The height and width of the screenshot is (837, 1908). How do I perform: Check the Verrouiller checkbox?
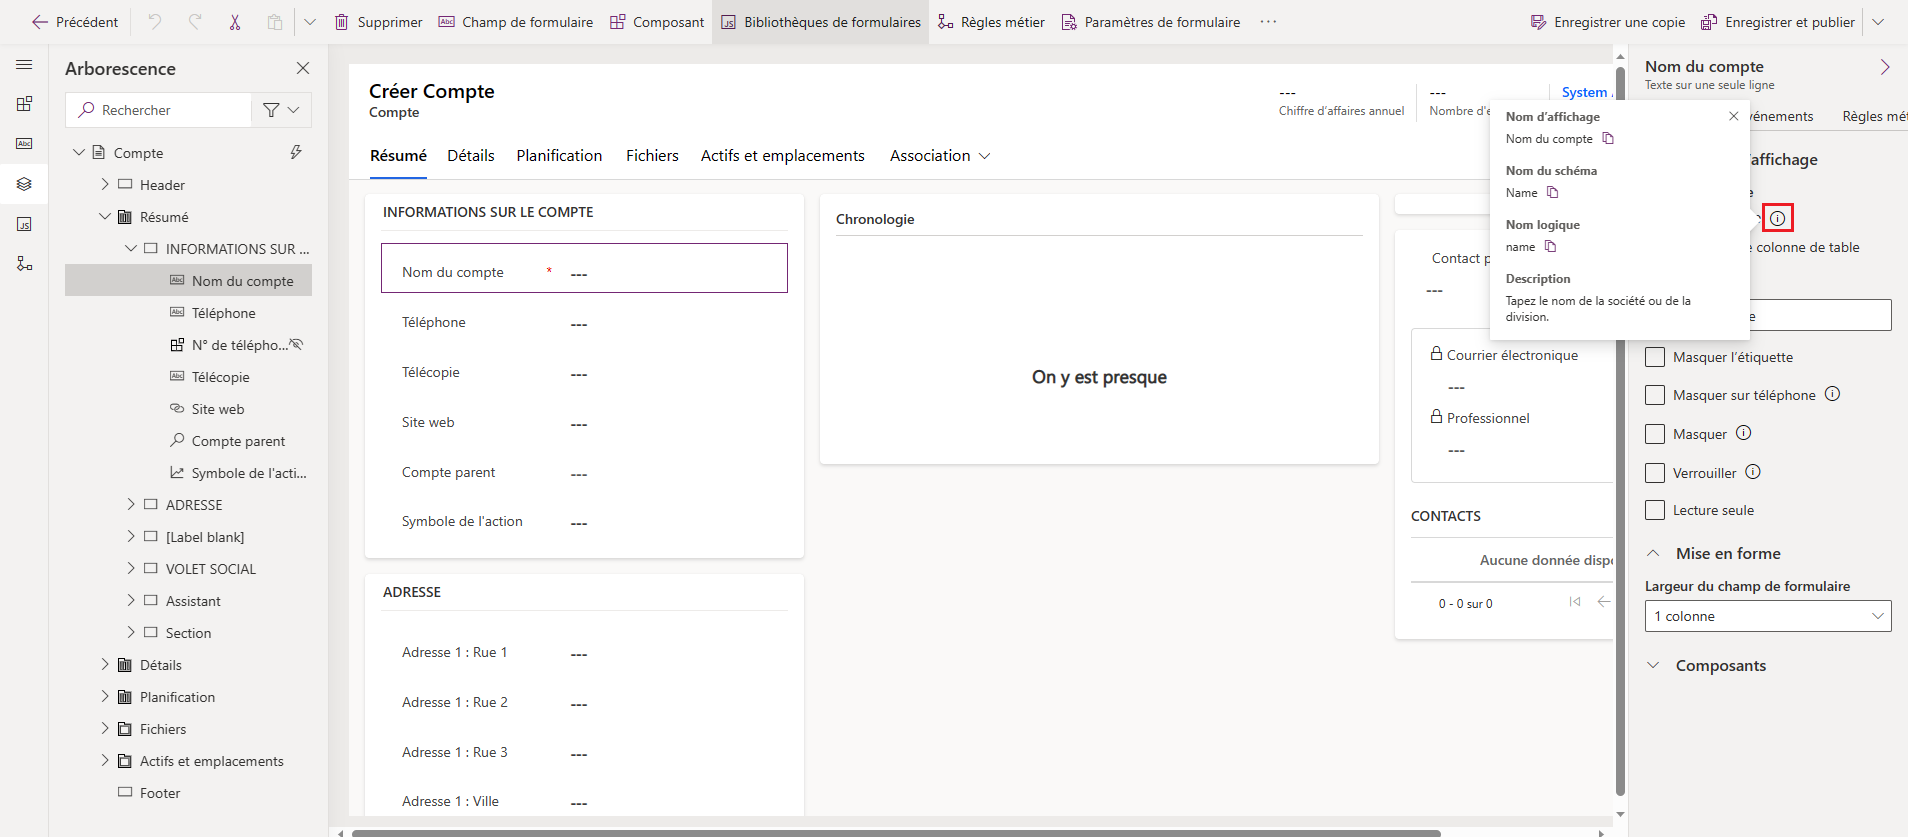coord(1655,473)
